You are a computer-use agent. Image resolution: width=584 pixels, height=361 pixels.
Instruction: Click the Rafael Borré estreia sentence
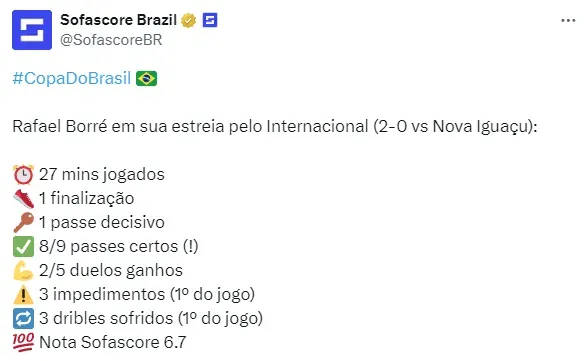click(x=275, y=127)
